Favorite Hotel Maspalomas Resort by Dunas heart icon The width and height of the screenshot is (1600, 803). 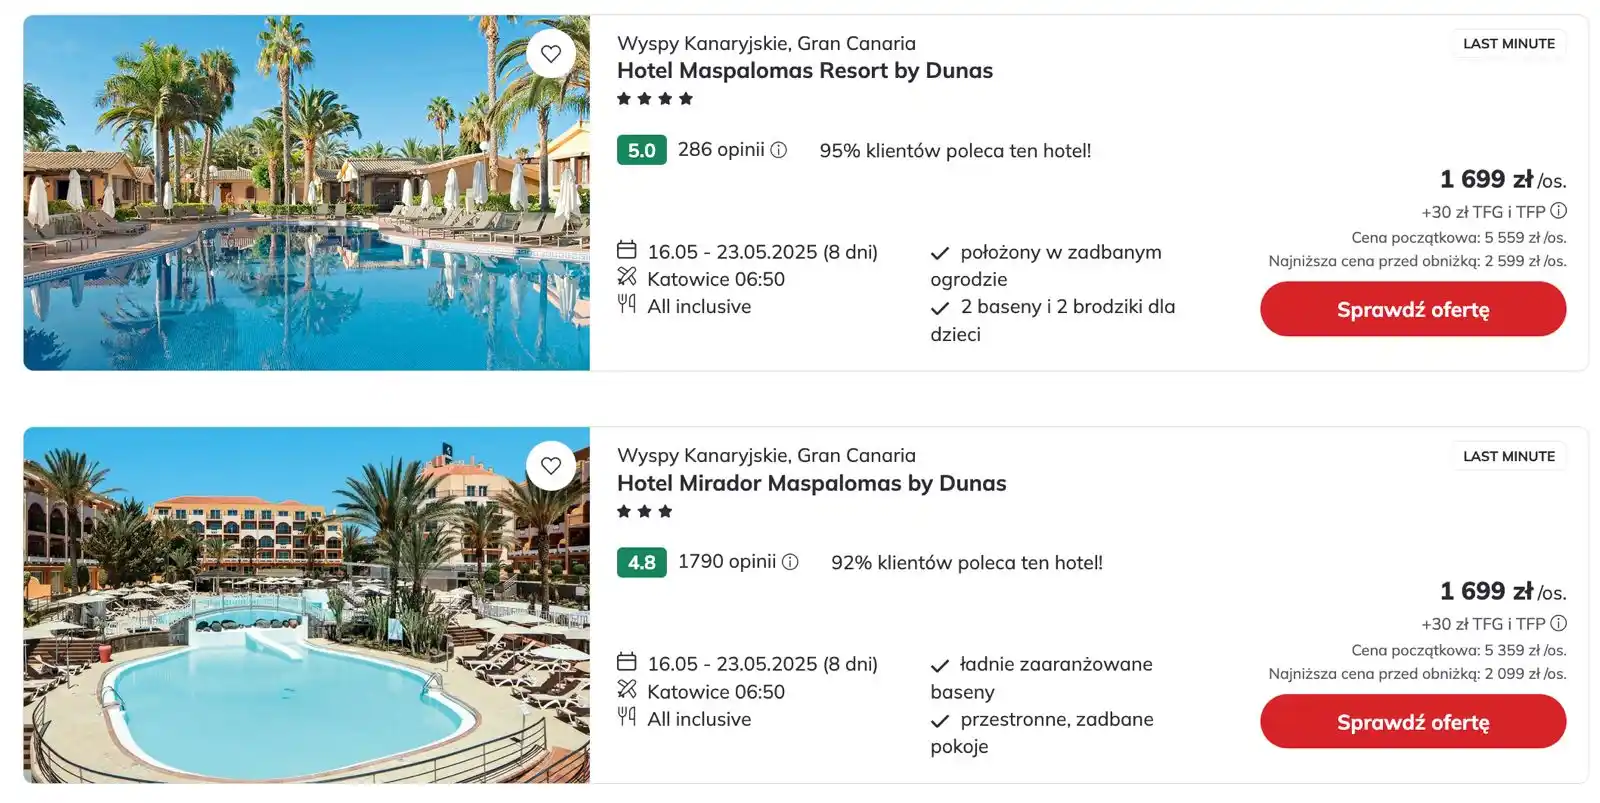551,53
